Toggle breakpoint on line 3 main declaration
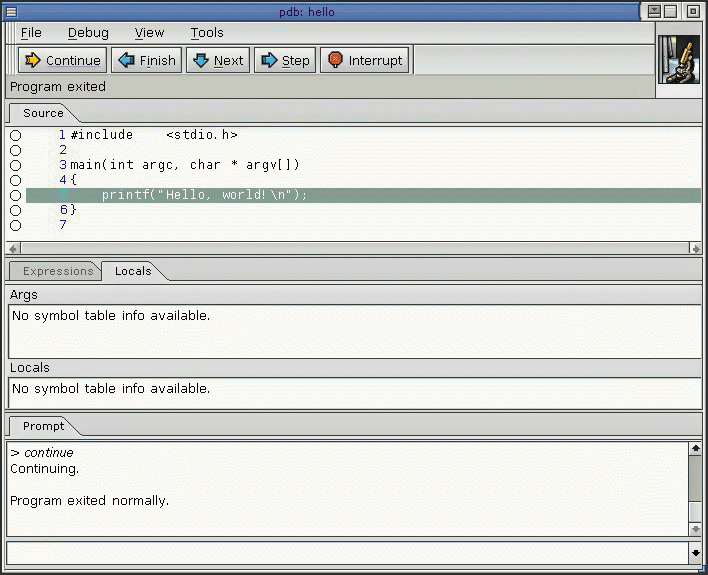 coord(16,165)
